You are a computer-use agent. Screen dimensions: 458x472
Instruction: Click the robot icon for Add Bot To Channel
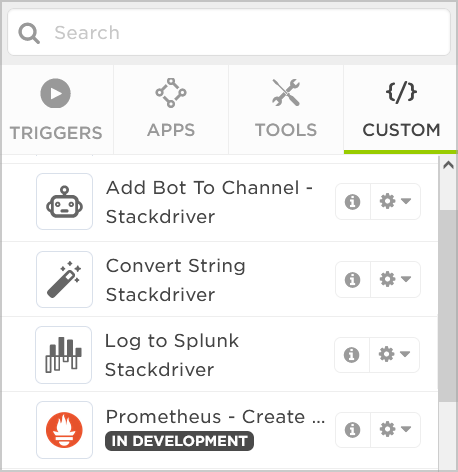(x=64, y=201)
